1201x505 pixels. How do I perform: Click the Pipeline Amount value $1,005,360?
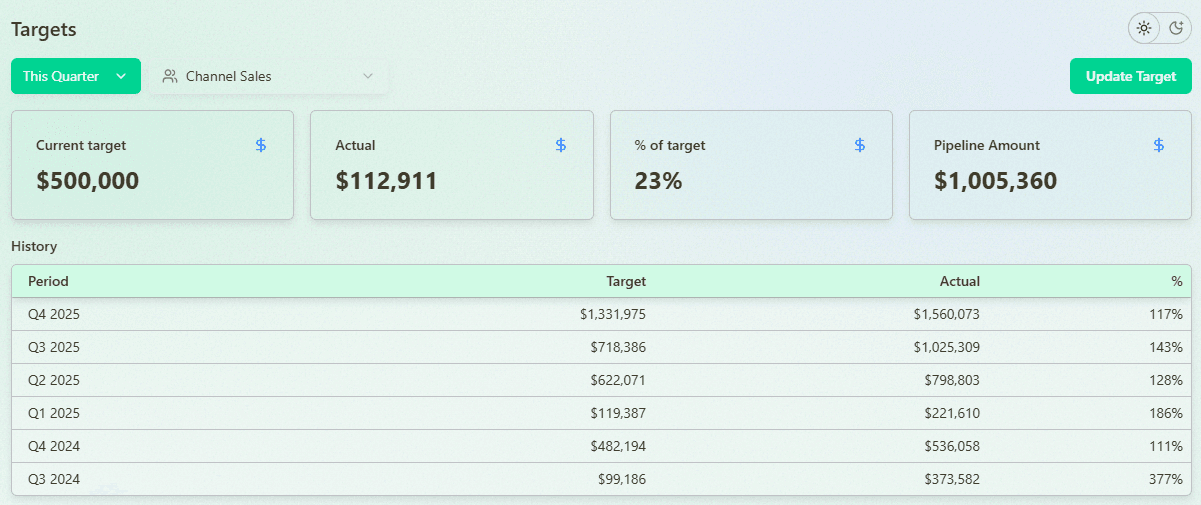(995, 181)
